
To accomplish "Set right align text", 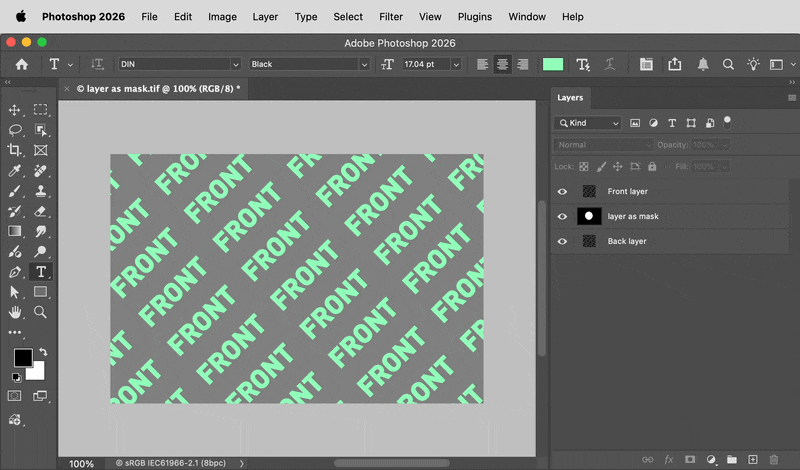I will pyautogui.click(x=522, y=64).
